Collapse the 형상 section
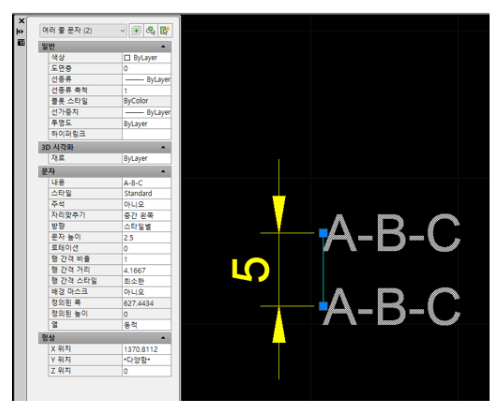 click(x=163, y=338)
